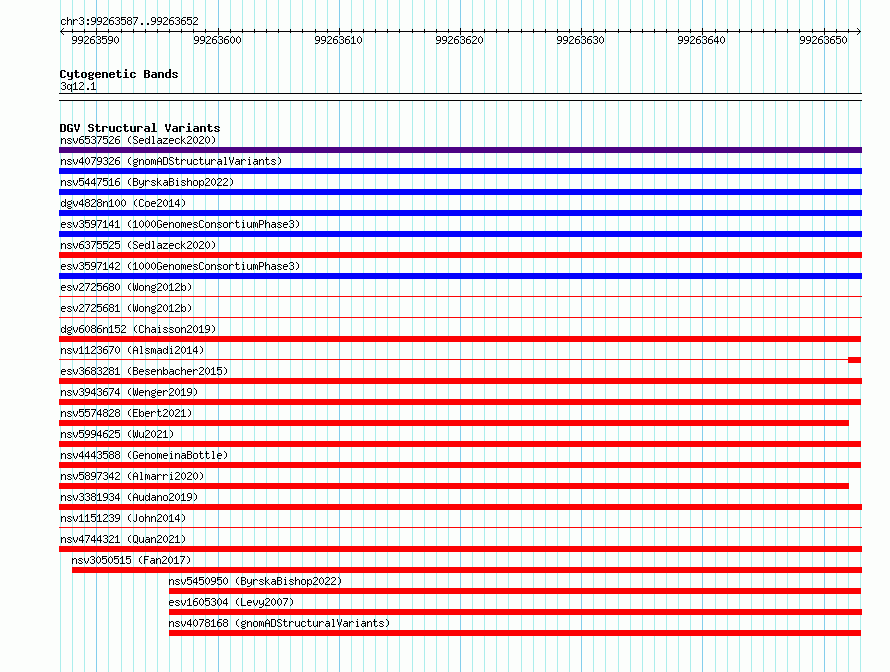Click the red bar under nsv3943674
This screenshot has width=890, height=672.
tap(460, 402)
